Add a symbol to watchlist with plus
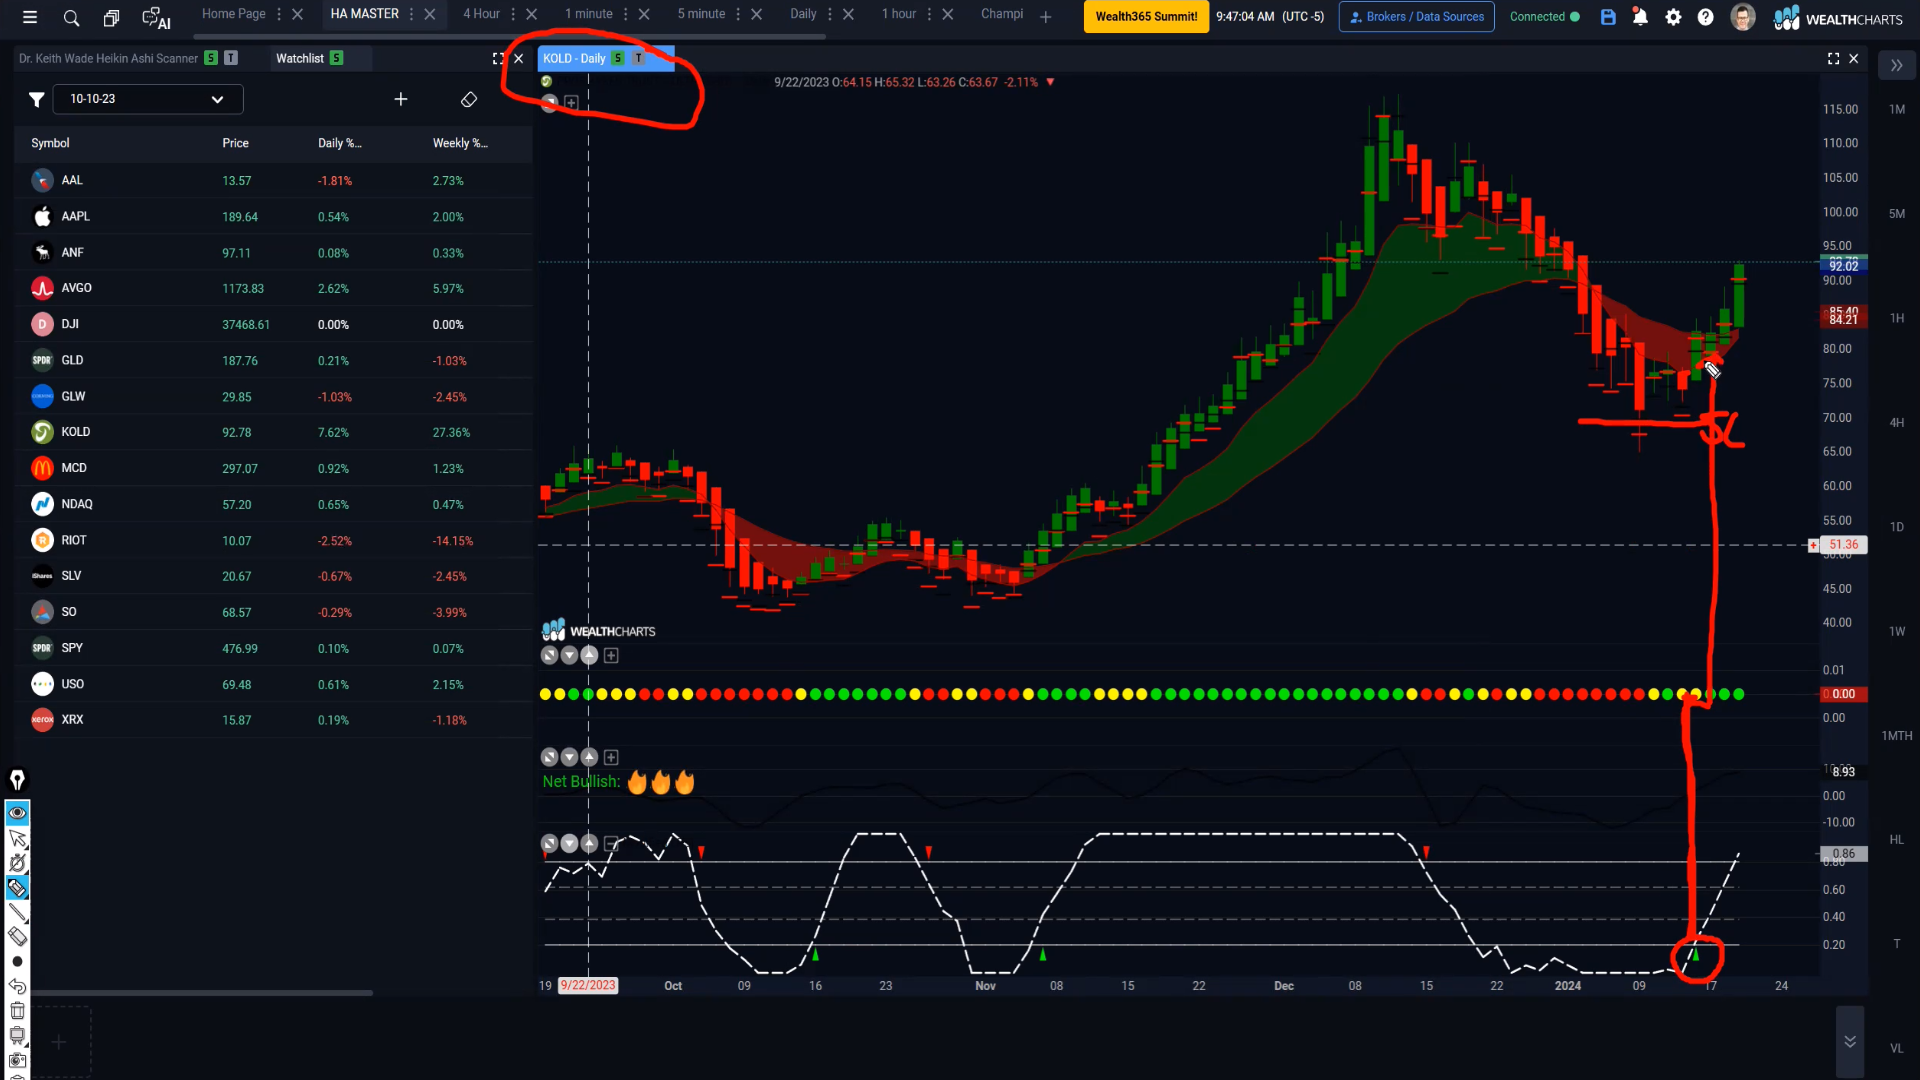 (x=401, y=99)
